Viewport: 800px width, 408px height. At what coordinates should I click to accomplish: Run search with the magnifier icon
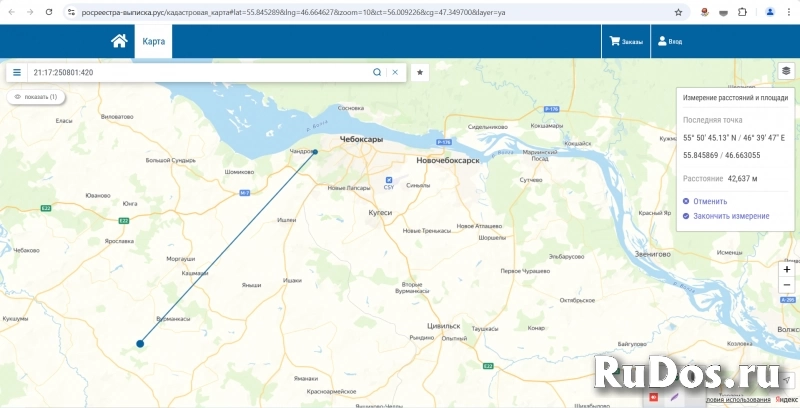pyautogui.click(x=377, y=72)
